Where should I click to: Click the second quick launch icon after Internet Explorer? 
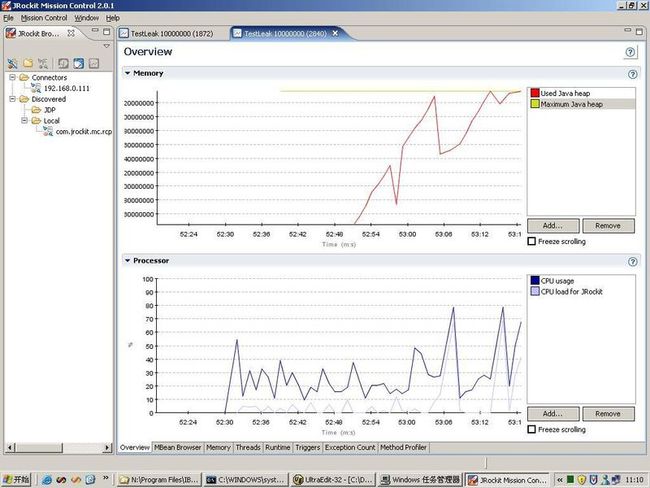point(61,480)
